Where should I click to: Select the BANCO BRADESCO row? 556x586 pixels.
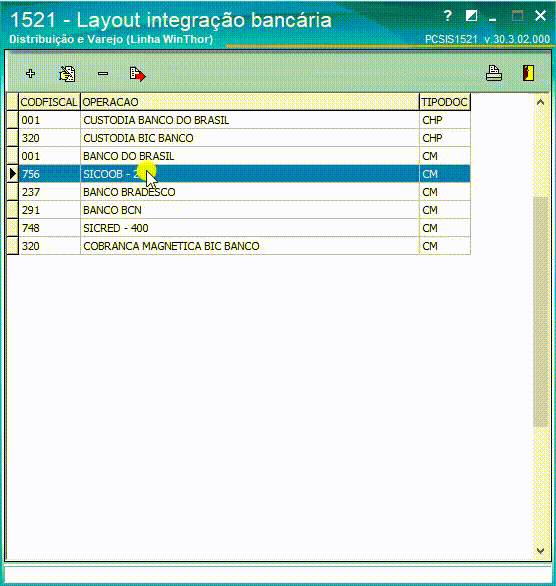coord(238,192)
